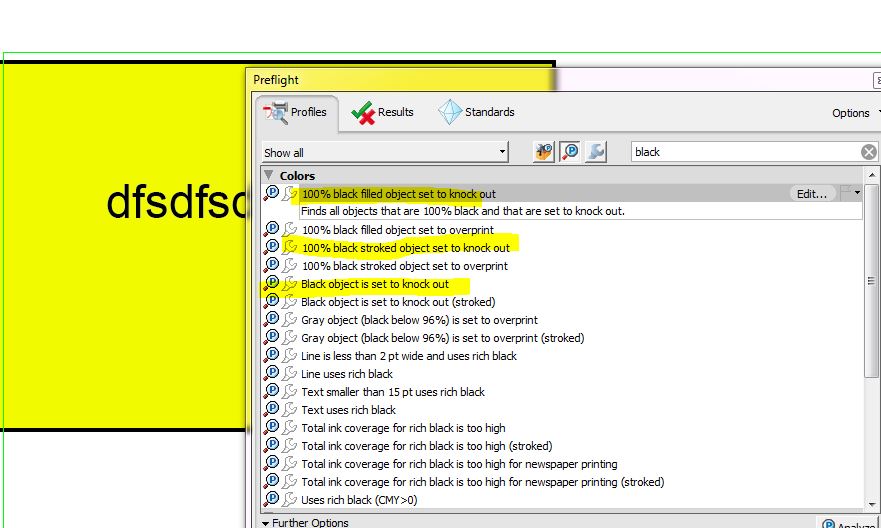Toggle the select profiles toolbar icon
Screen dimensions: 881x528
pos(543,152)
